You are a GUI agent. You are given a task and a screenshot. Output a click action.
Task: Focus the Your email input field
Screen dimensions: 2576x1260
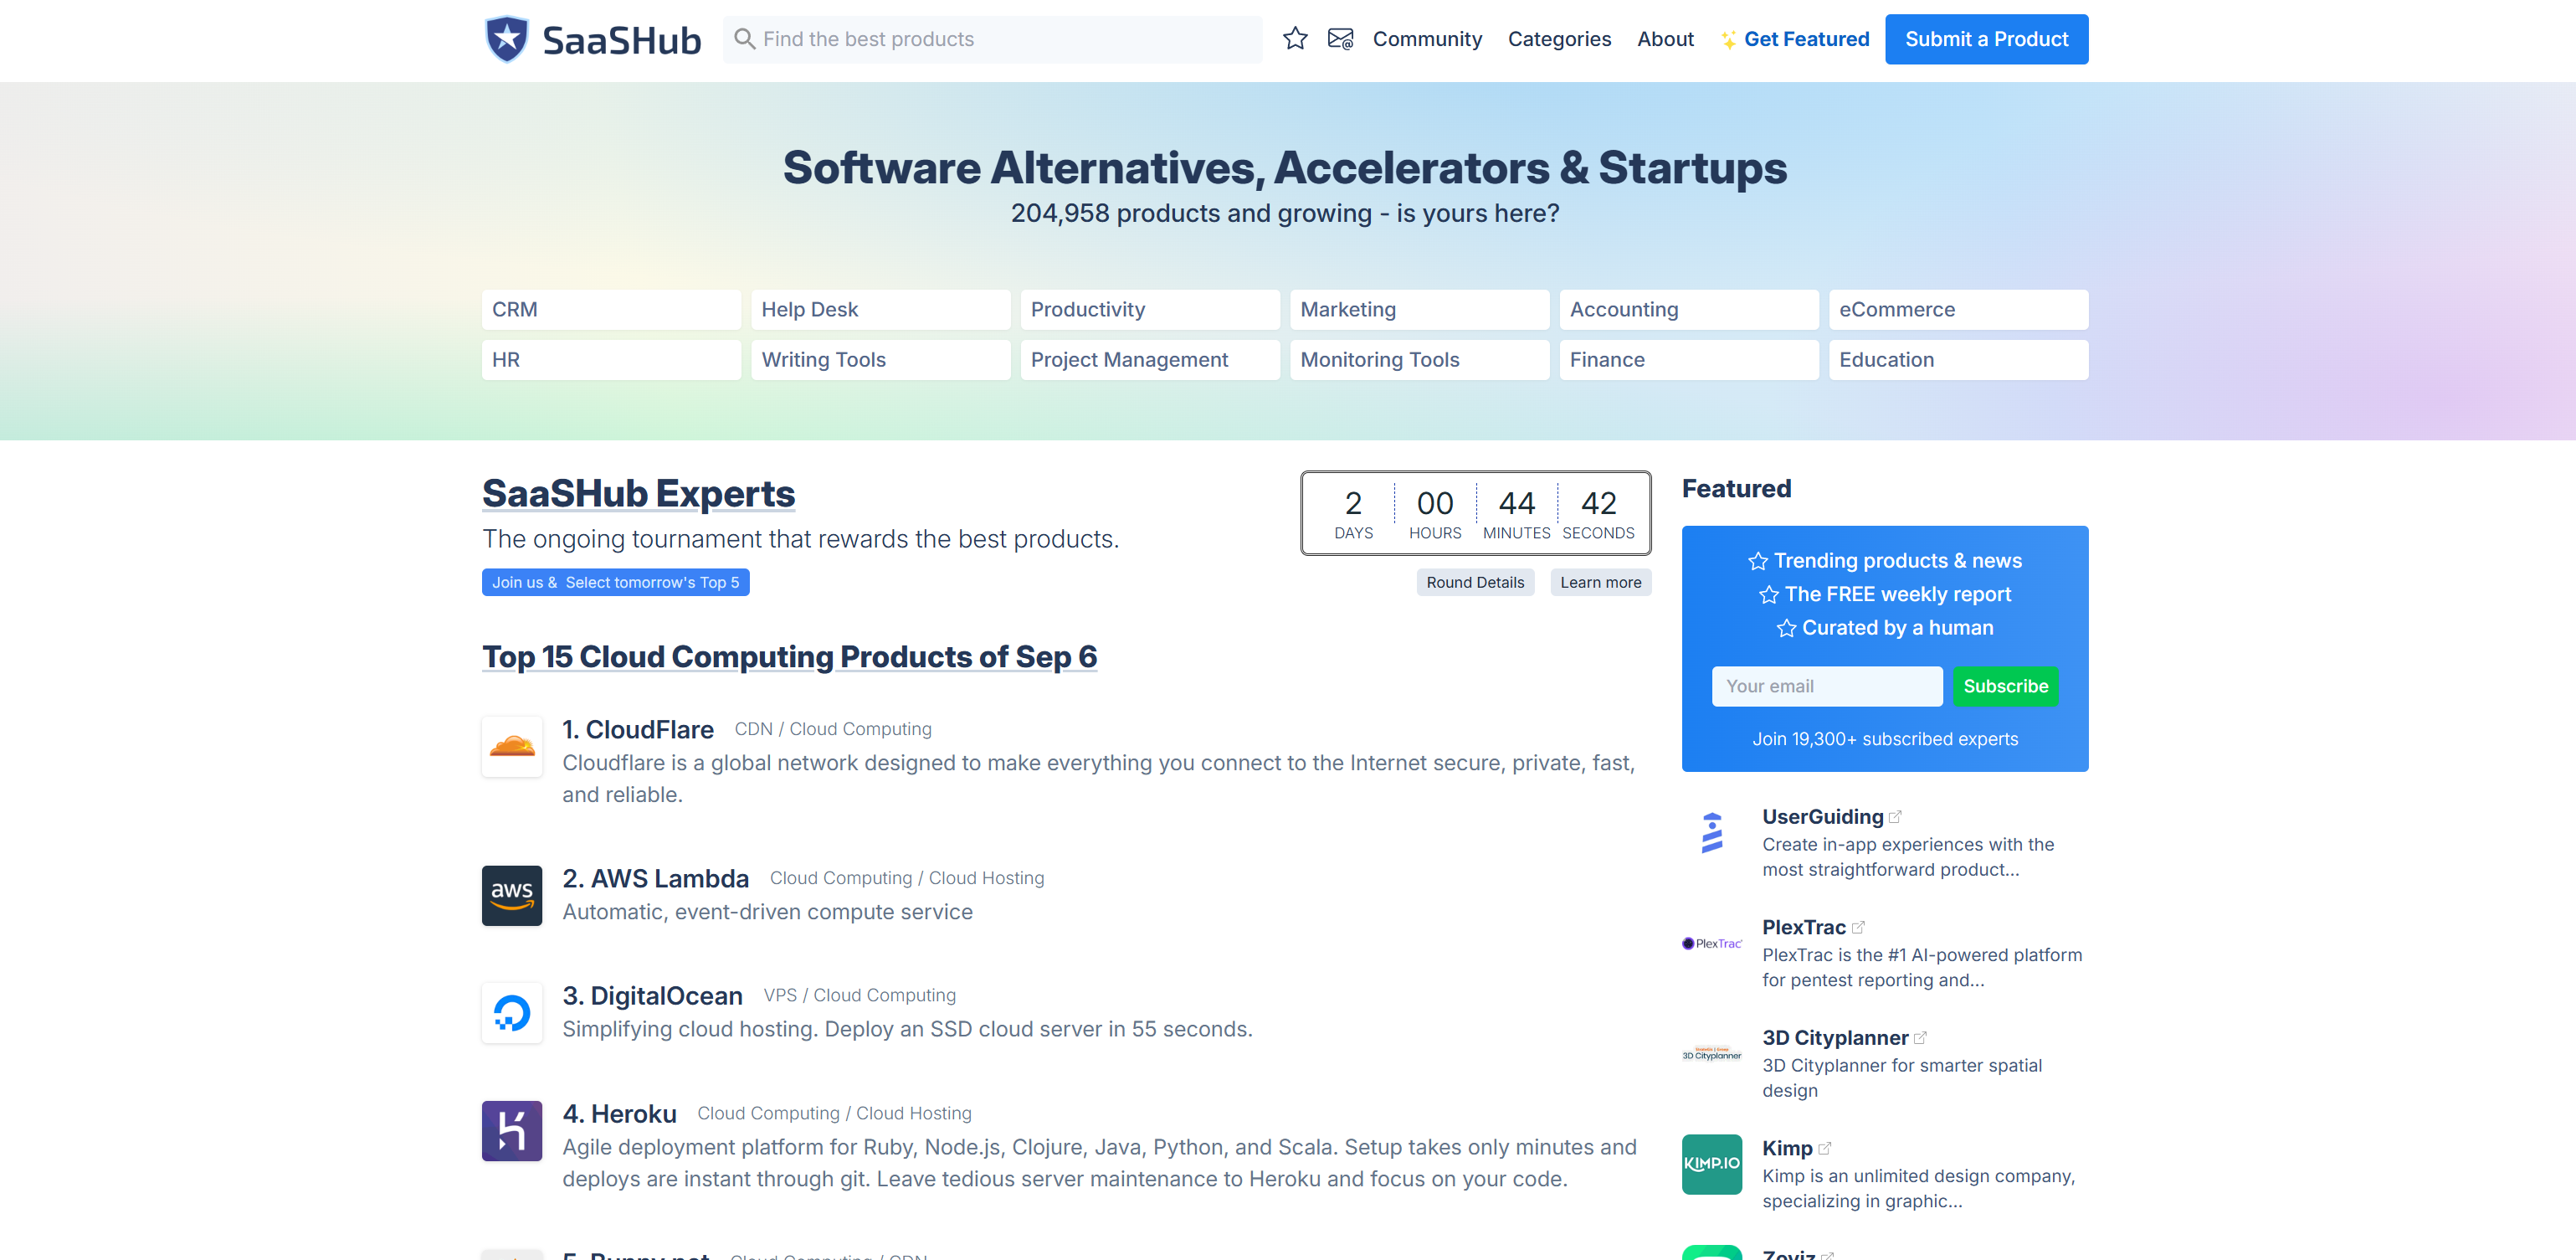(x=1826, y=686)
